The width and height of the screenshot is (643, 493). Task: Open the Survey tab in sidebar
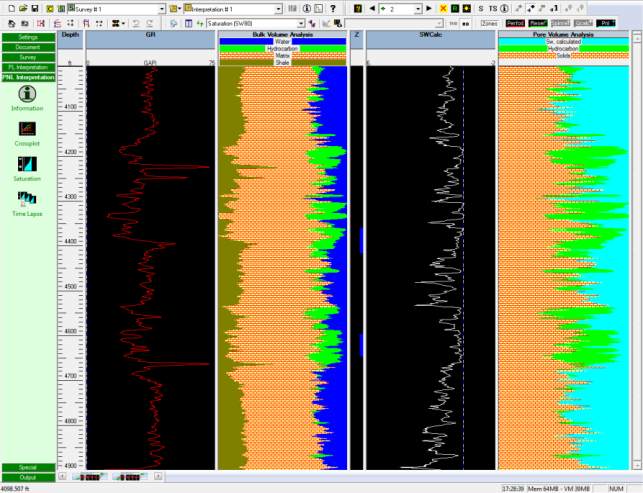click(28, 57)
